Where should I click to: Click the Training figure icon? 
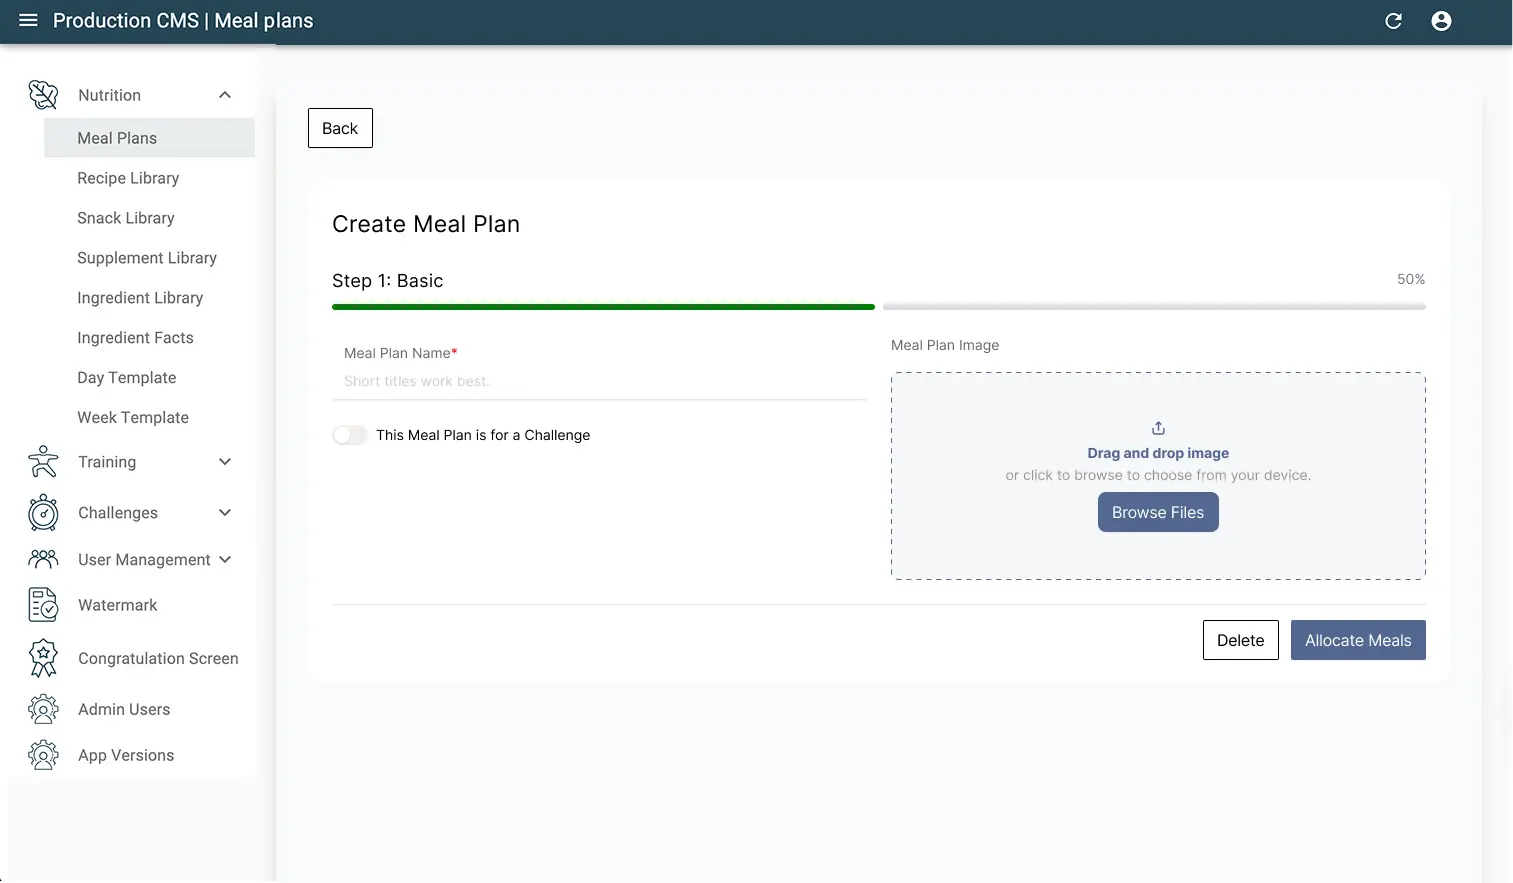pos(43,462)
